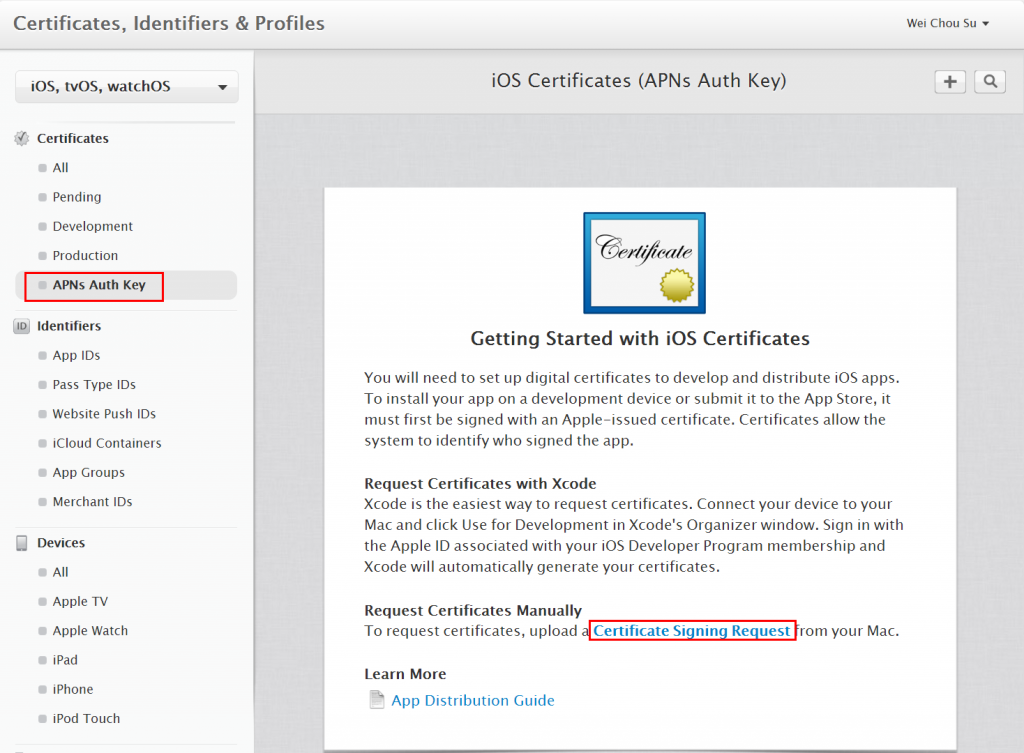Click the Certificates, Identifiers & Profiles title

168,24
